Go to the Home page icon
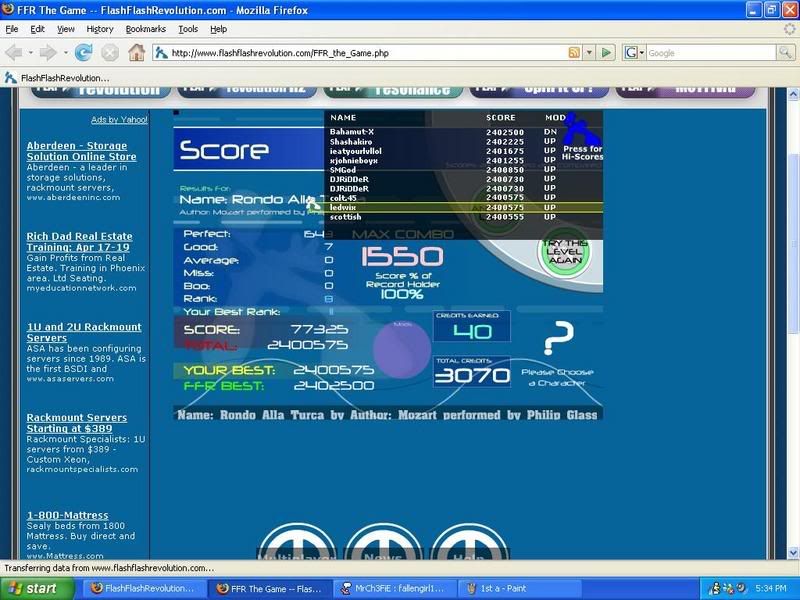The width and height of the screenshot is (800, 600). coord(136,53)
